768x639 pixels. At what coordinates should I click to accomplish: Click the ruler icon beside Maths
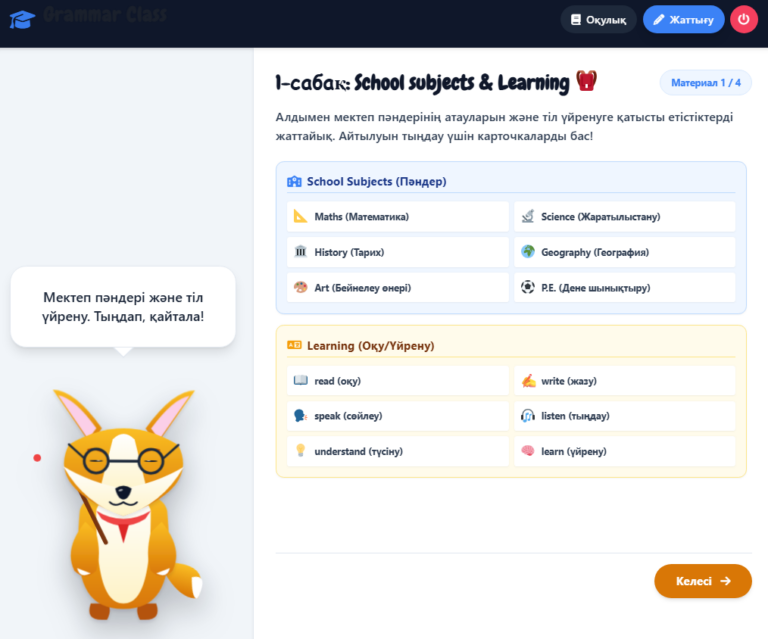(x=300, y=216)
